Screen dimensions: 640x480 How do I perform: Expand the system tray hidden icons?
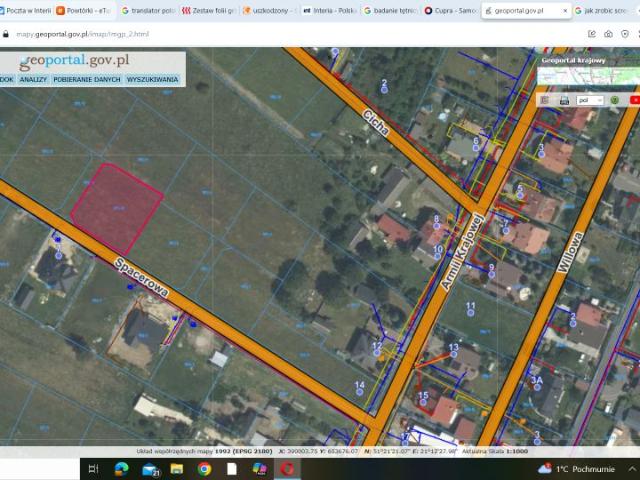click(x=632, y=469)
